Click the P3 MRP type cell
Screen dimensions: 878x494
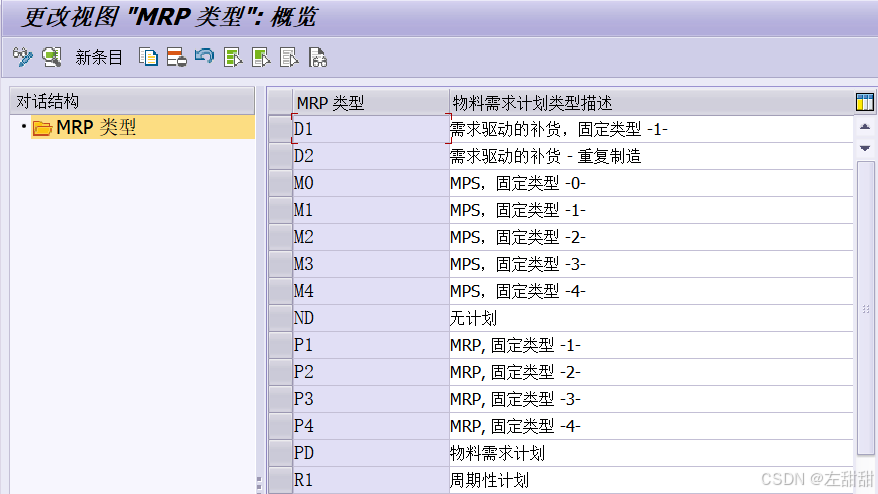pos(371,399)
